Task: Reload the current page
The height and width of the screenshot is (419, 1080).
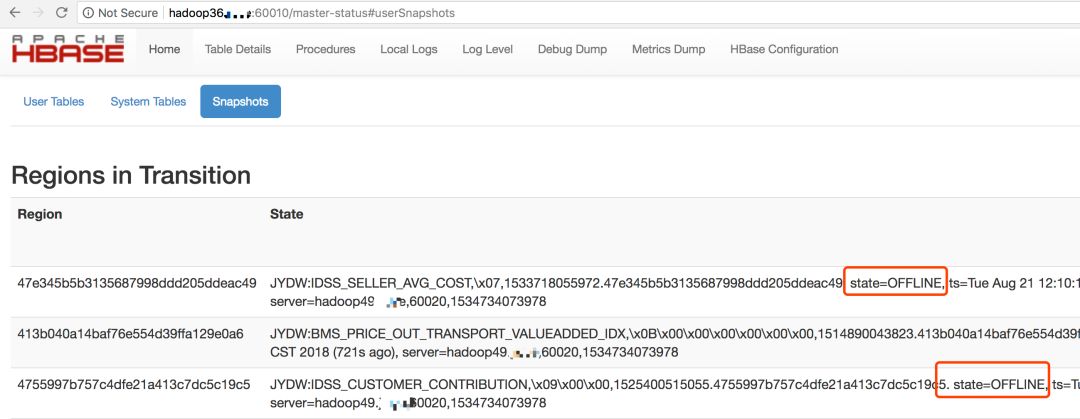Action: pos(61,13)
